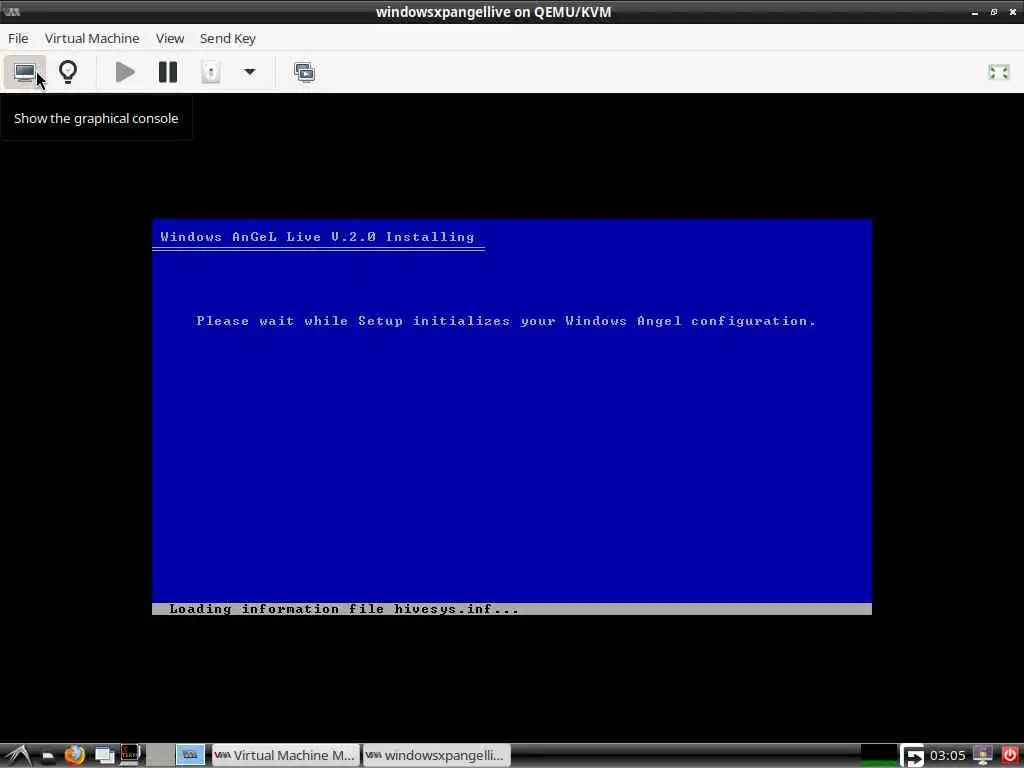The height and width of the screenshot is (768, 1024).
Task: Expand shutdown options dropdown arrow
Action: click(x=249, y=72)
